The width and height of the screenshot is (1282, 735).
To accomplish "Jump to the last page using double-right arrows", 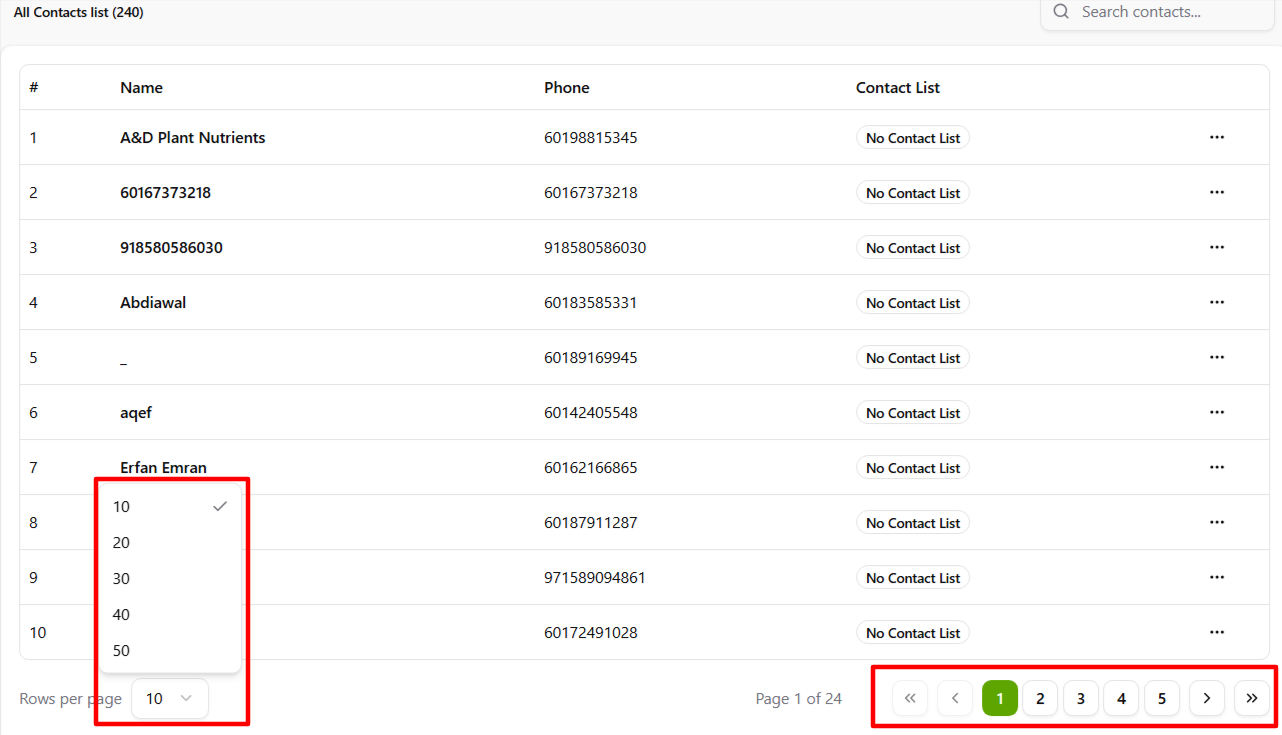I will click(x=1252, y=699).
